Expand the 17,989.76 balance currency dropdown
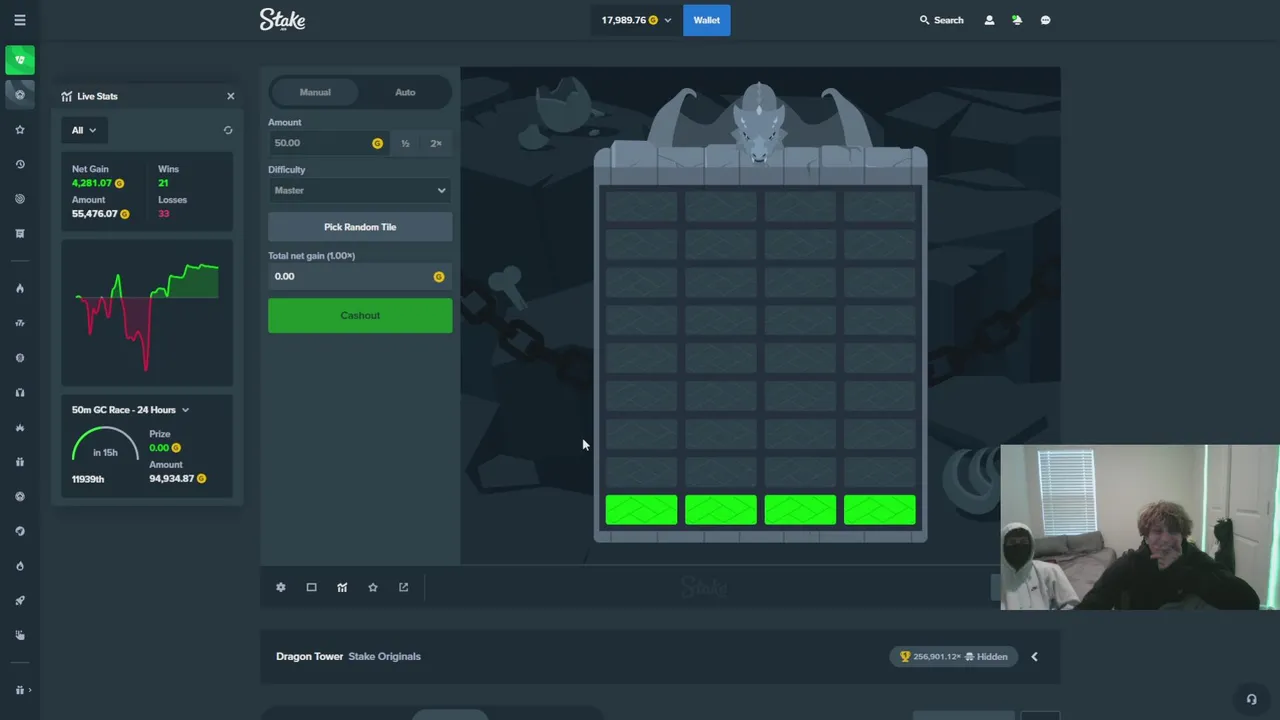The height and width of the screenshot is (720, 1280). coord(636,20)
